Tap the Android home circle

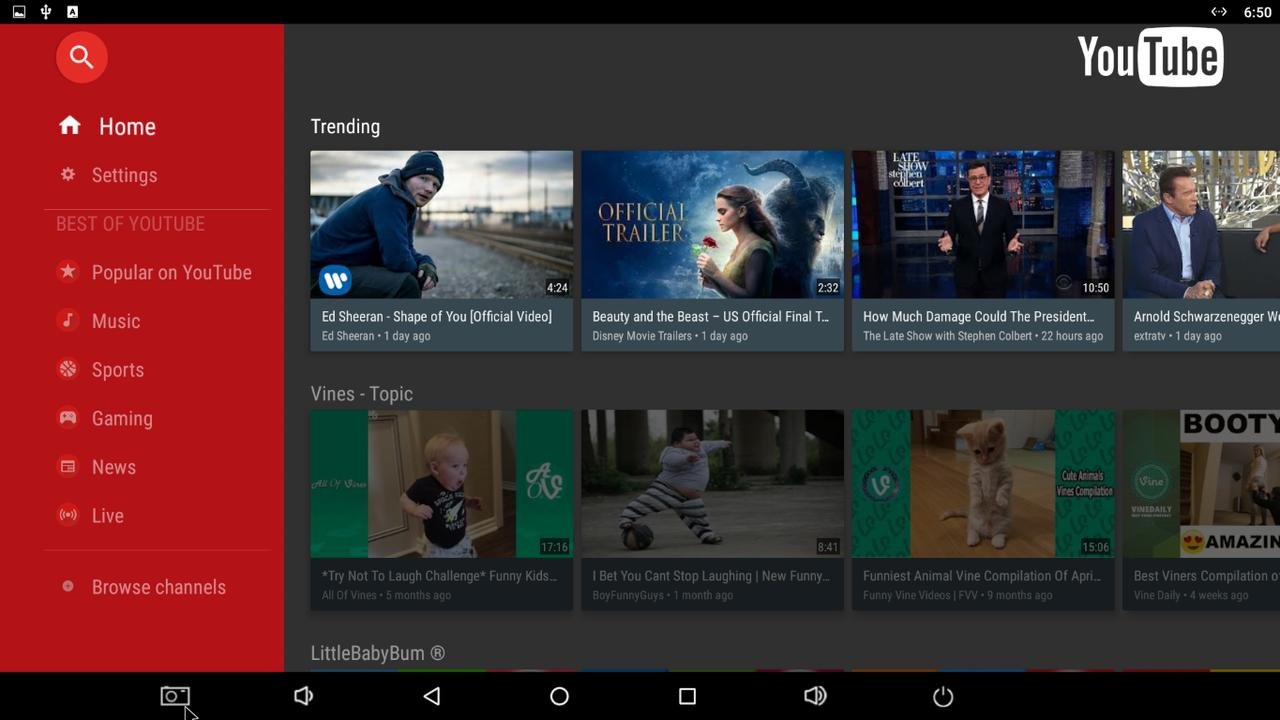click(x=559, y=696)
